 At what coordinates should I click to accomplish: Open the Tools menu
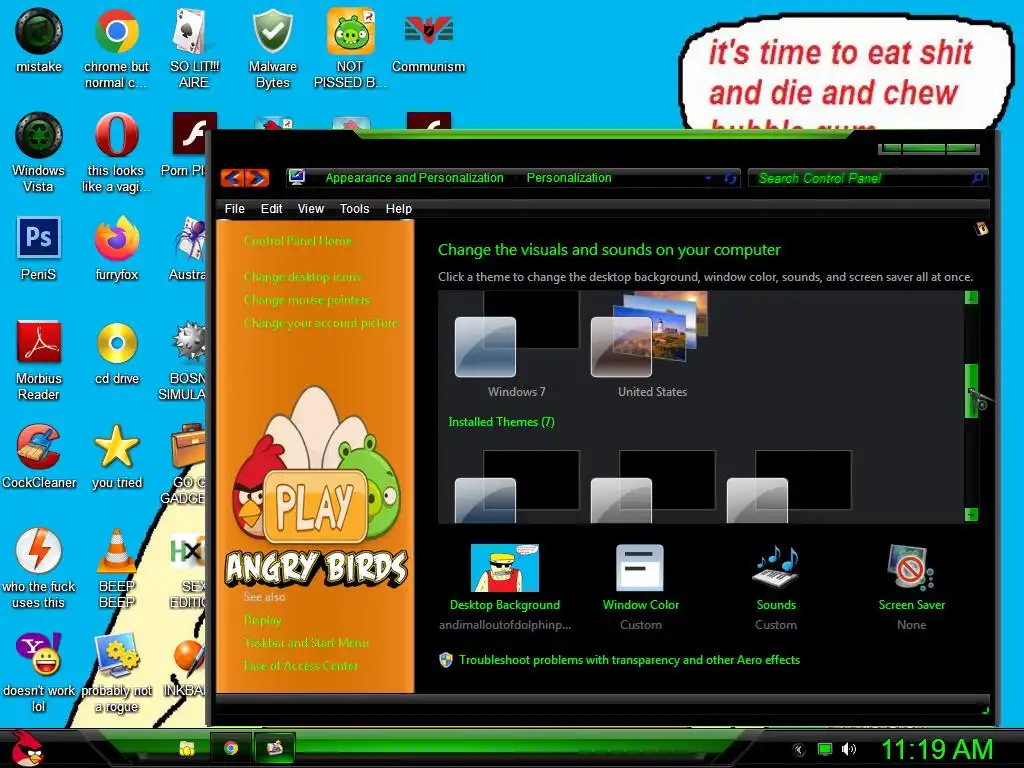[x=355, y=208]
